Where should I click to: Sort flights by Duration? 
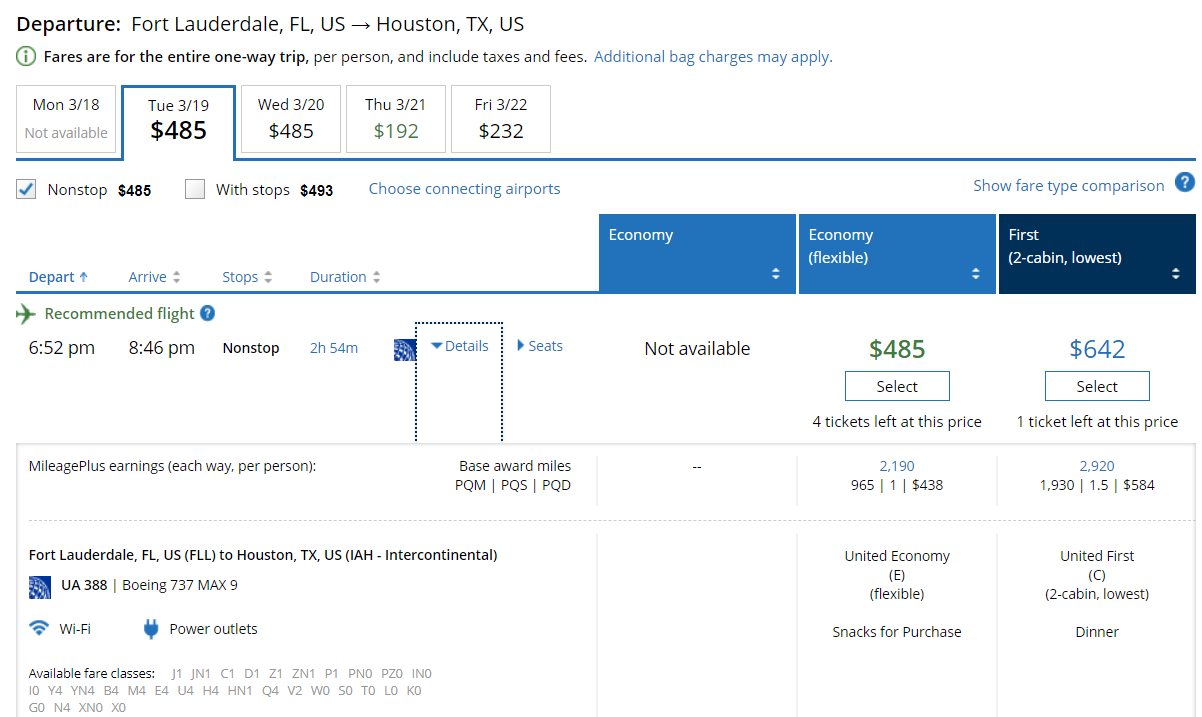[x=345, y=277]
